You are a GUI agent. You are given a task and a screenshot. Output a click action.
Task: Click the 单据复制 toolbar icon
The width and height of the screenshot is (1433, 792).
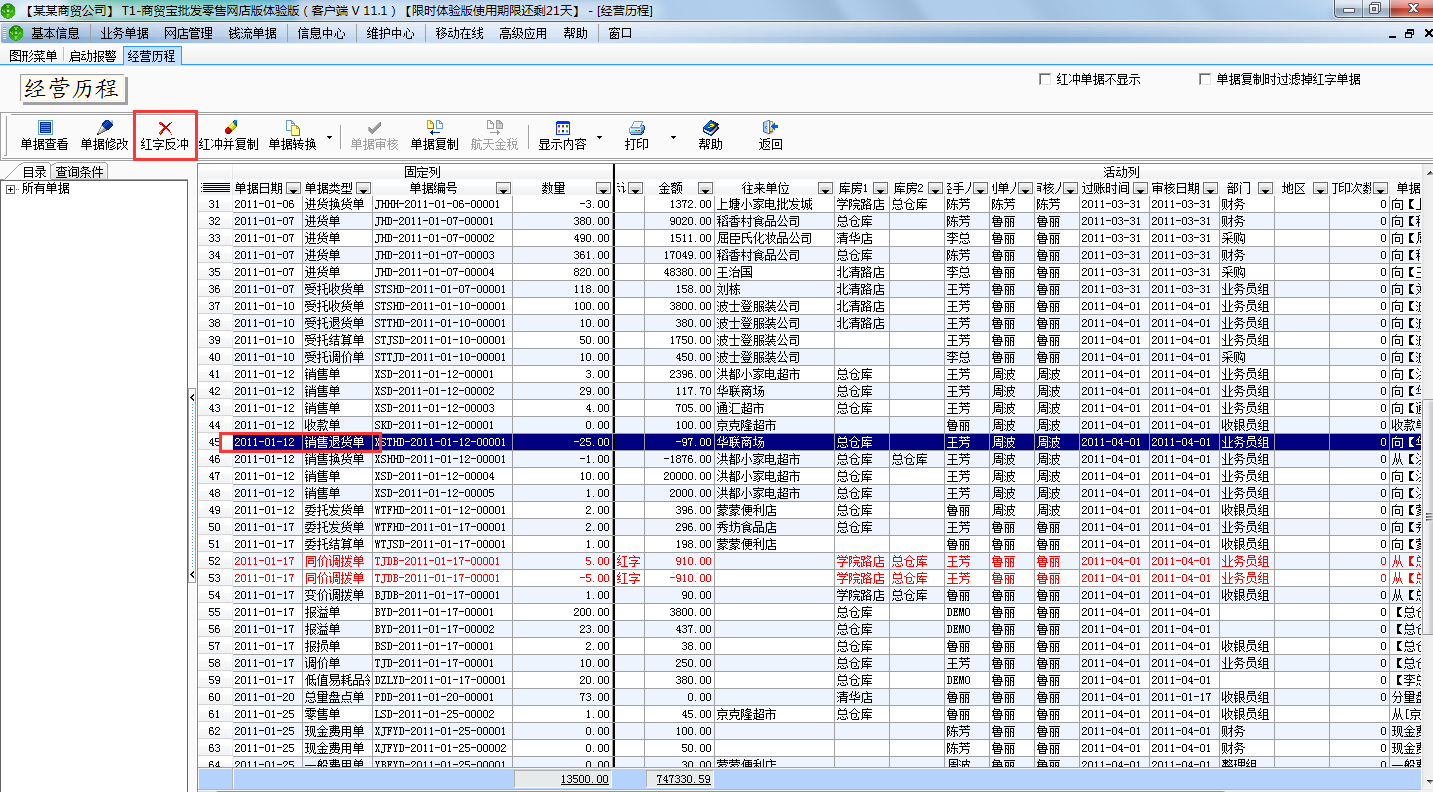[434, 129]
